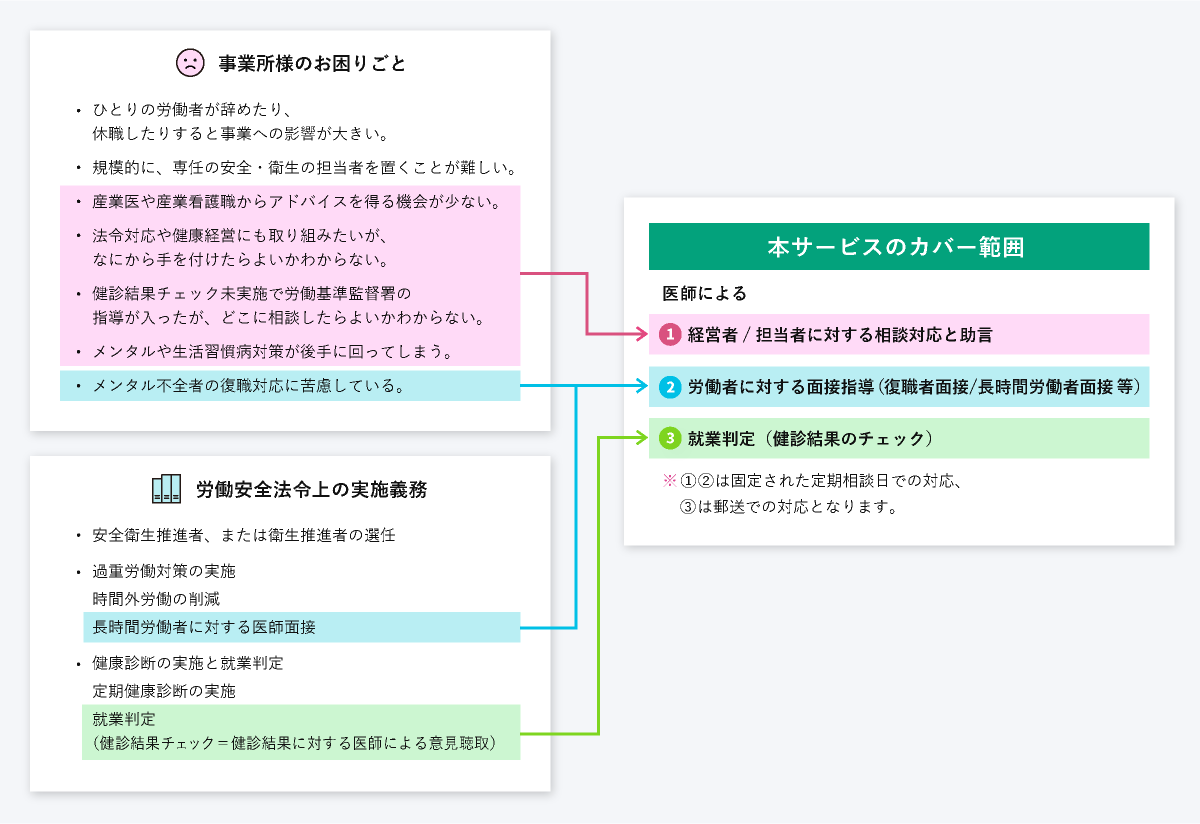Click the green 本サービスのカバー範囲 header
1200x824 pixels.
[x=898, y=247]
